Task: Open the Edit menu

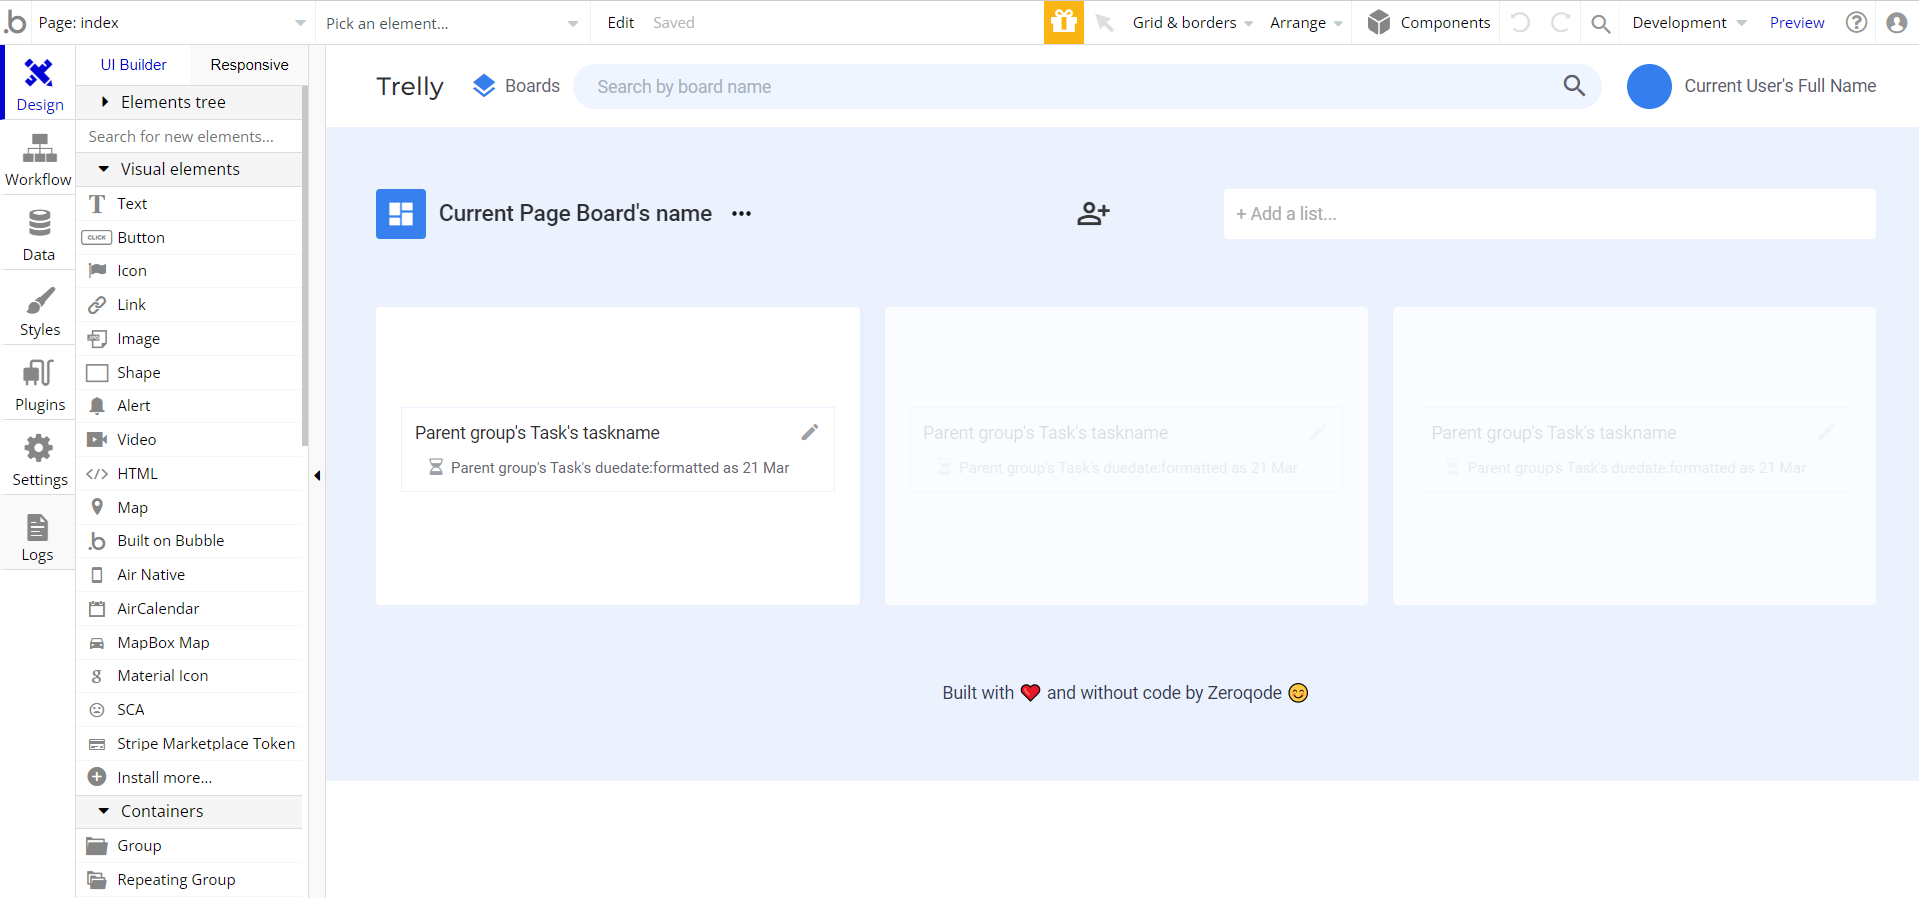Action: coord(621,22)
